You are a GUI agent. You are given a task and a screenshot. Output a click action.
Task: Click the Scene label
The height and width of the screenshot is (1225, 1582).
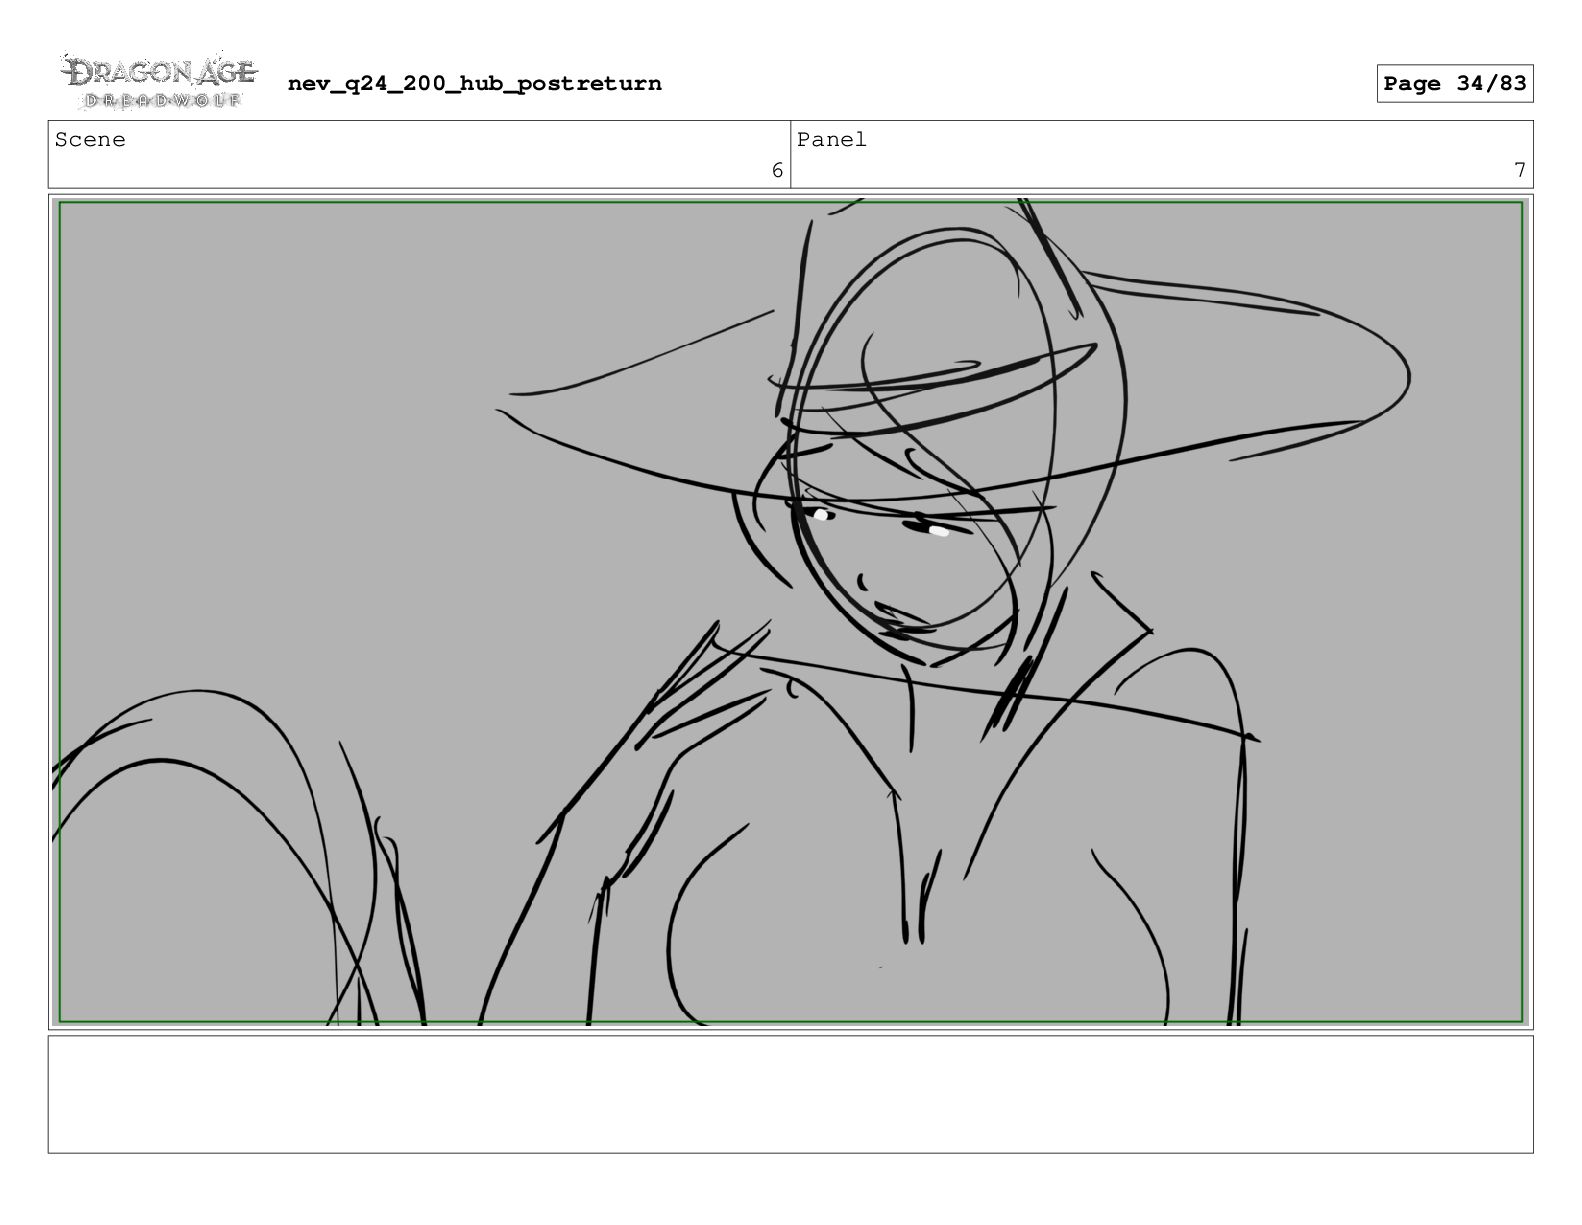click(x=90, y=140)
